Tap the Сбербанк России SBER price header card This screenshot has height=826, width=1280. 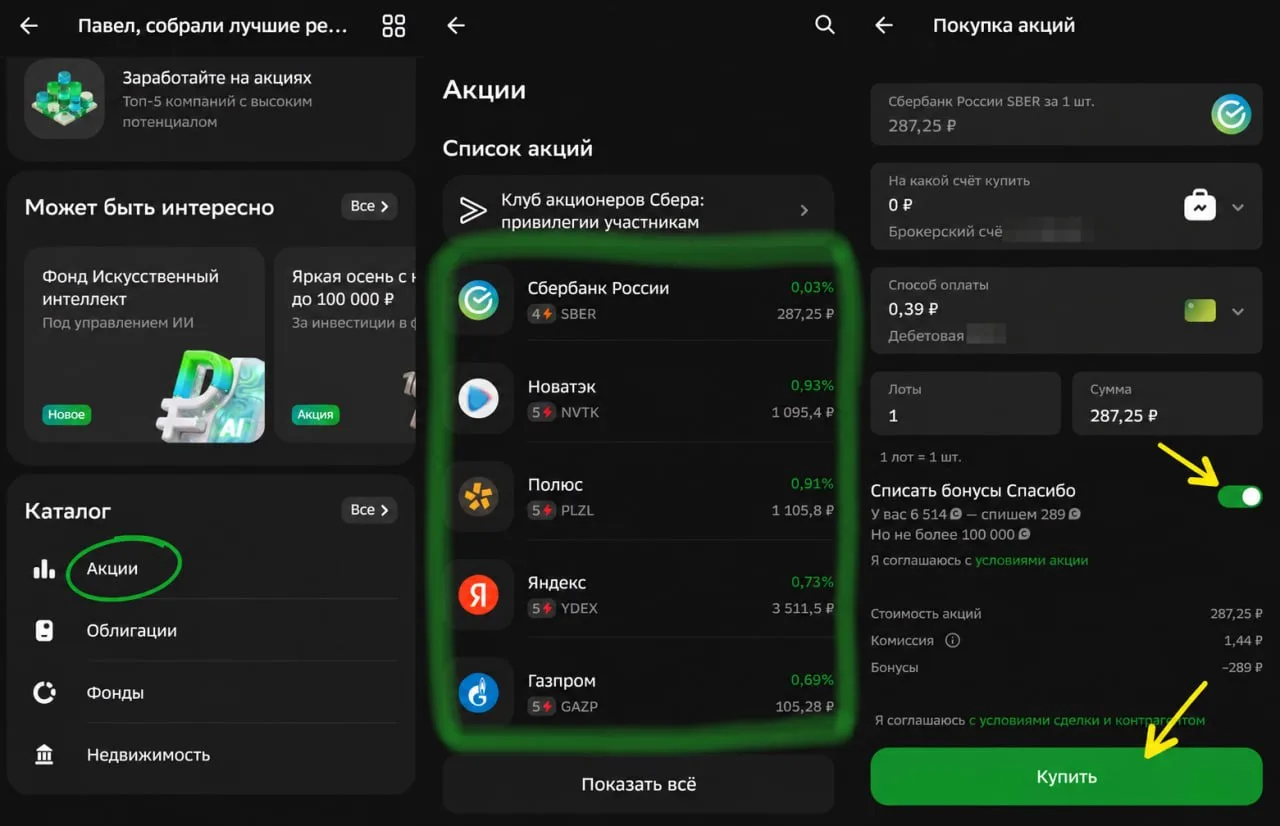[1066, 114]
